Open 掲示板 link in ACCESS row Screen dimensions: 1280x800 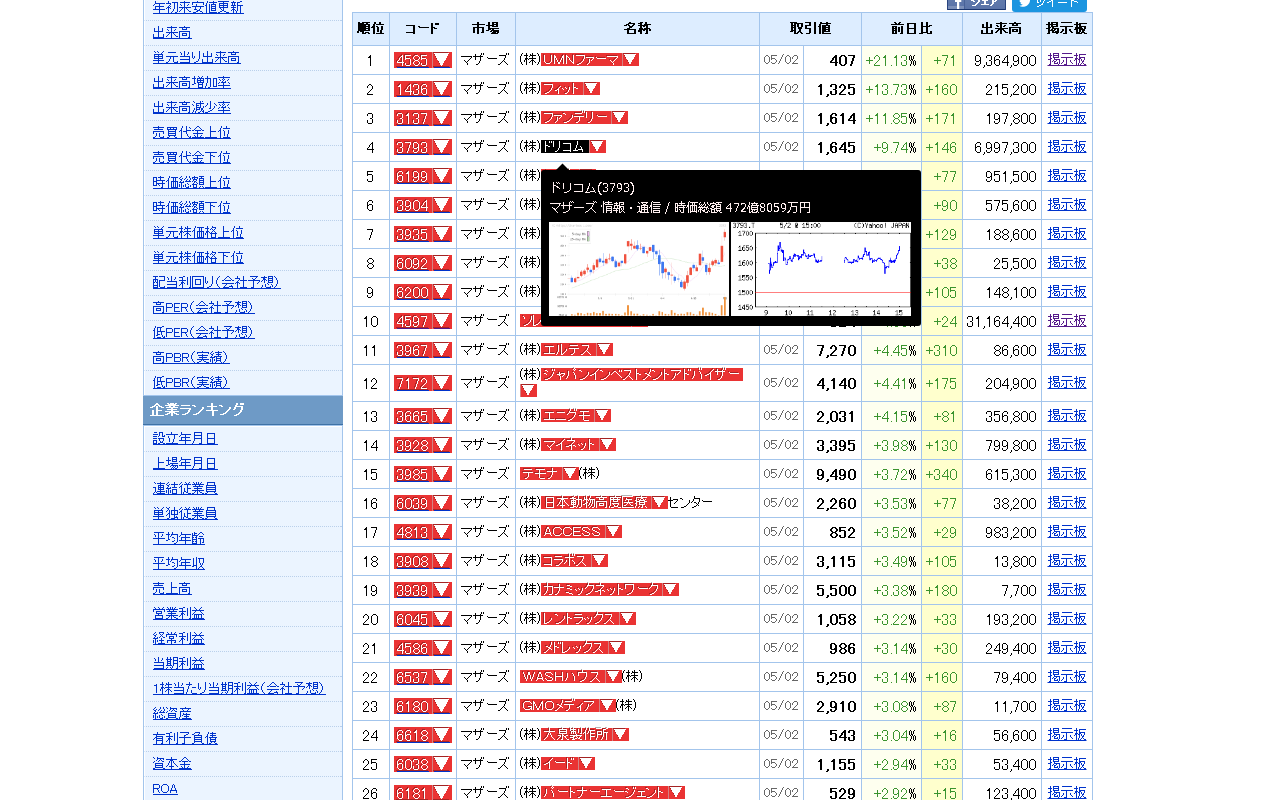[x=1067, y=532]
